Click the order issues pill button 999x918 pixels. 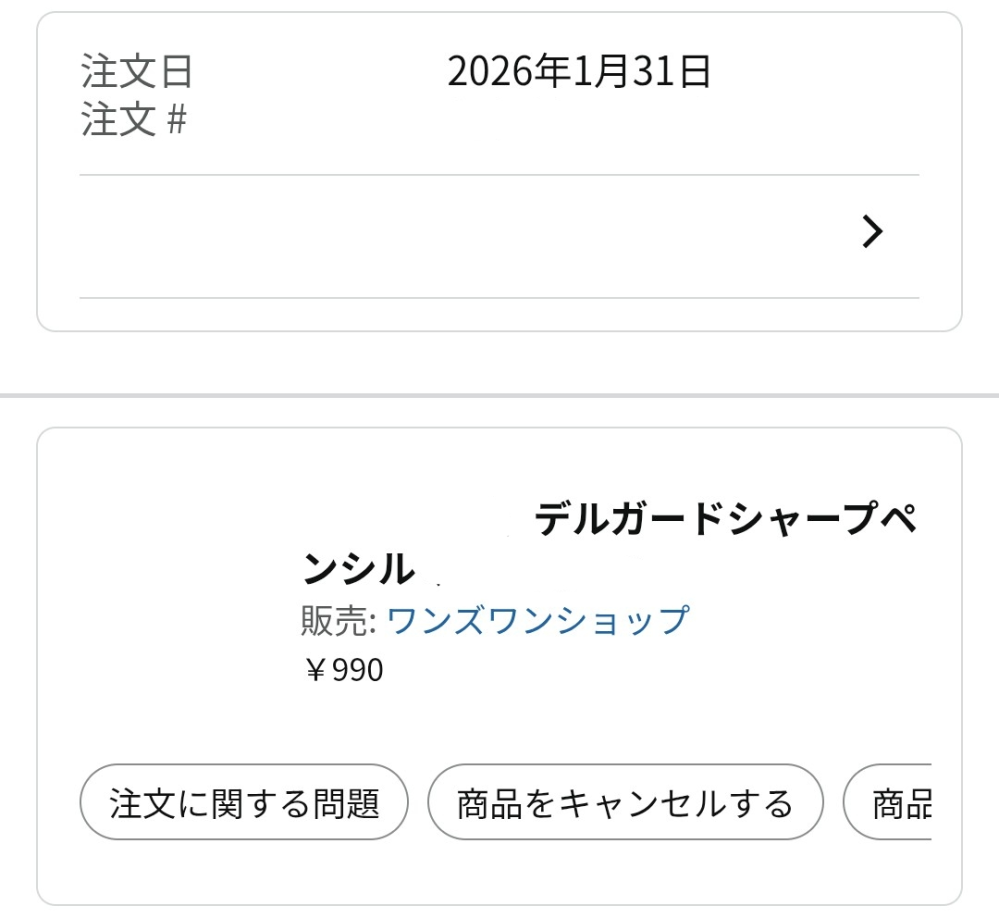pyautogui.click(x=244, y=801)
